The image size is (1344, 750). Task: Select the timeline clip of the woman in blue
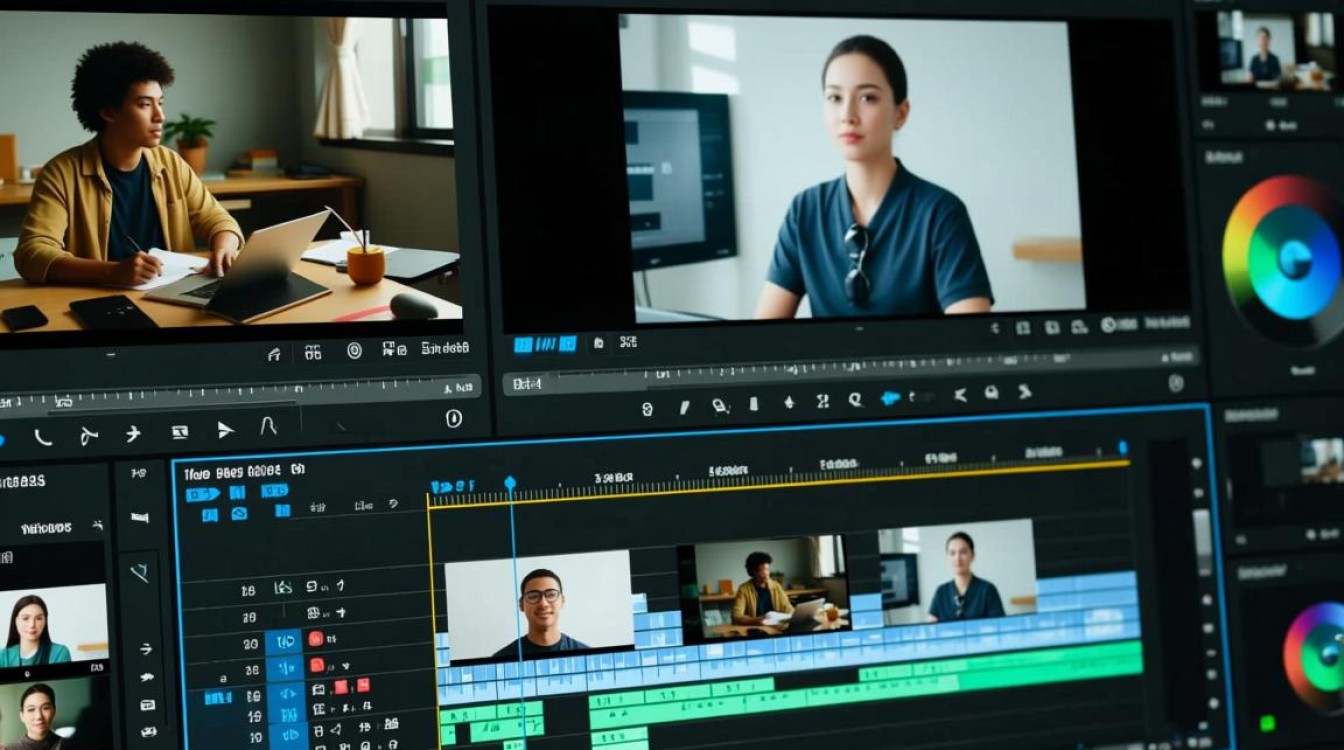point(957,572)
